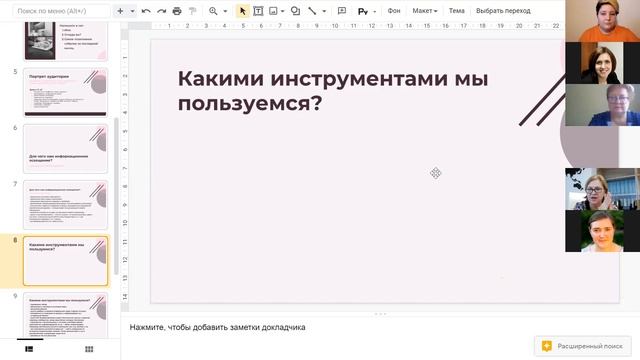Select the line tool
640x360 pixels.
[x=312, y=11]
